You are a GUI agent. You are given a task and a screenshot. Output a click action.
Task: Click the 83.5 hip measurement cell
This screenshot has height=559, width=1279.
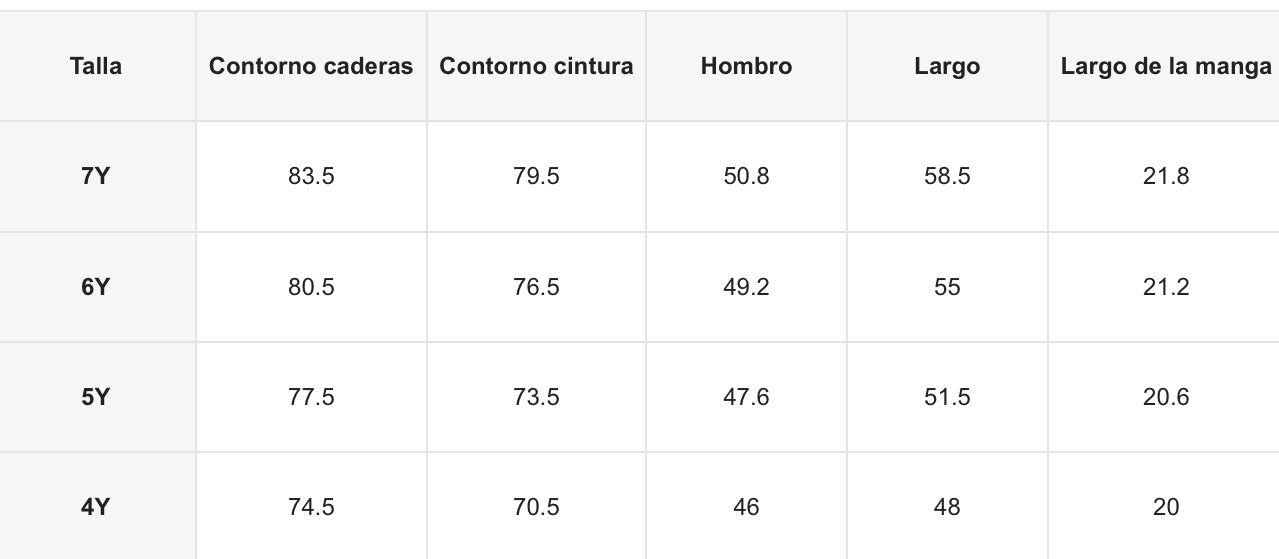coord(311,177)
